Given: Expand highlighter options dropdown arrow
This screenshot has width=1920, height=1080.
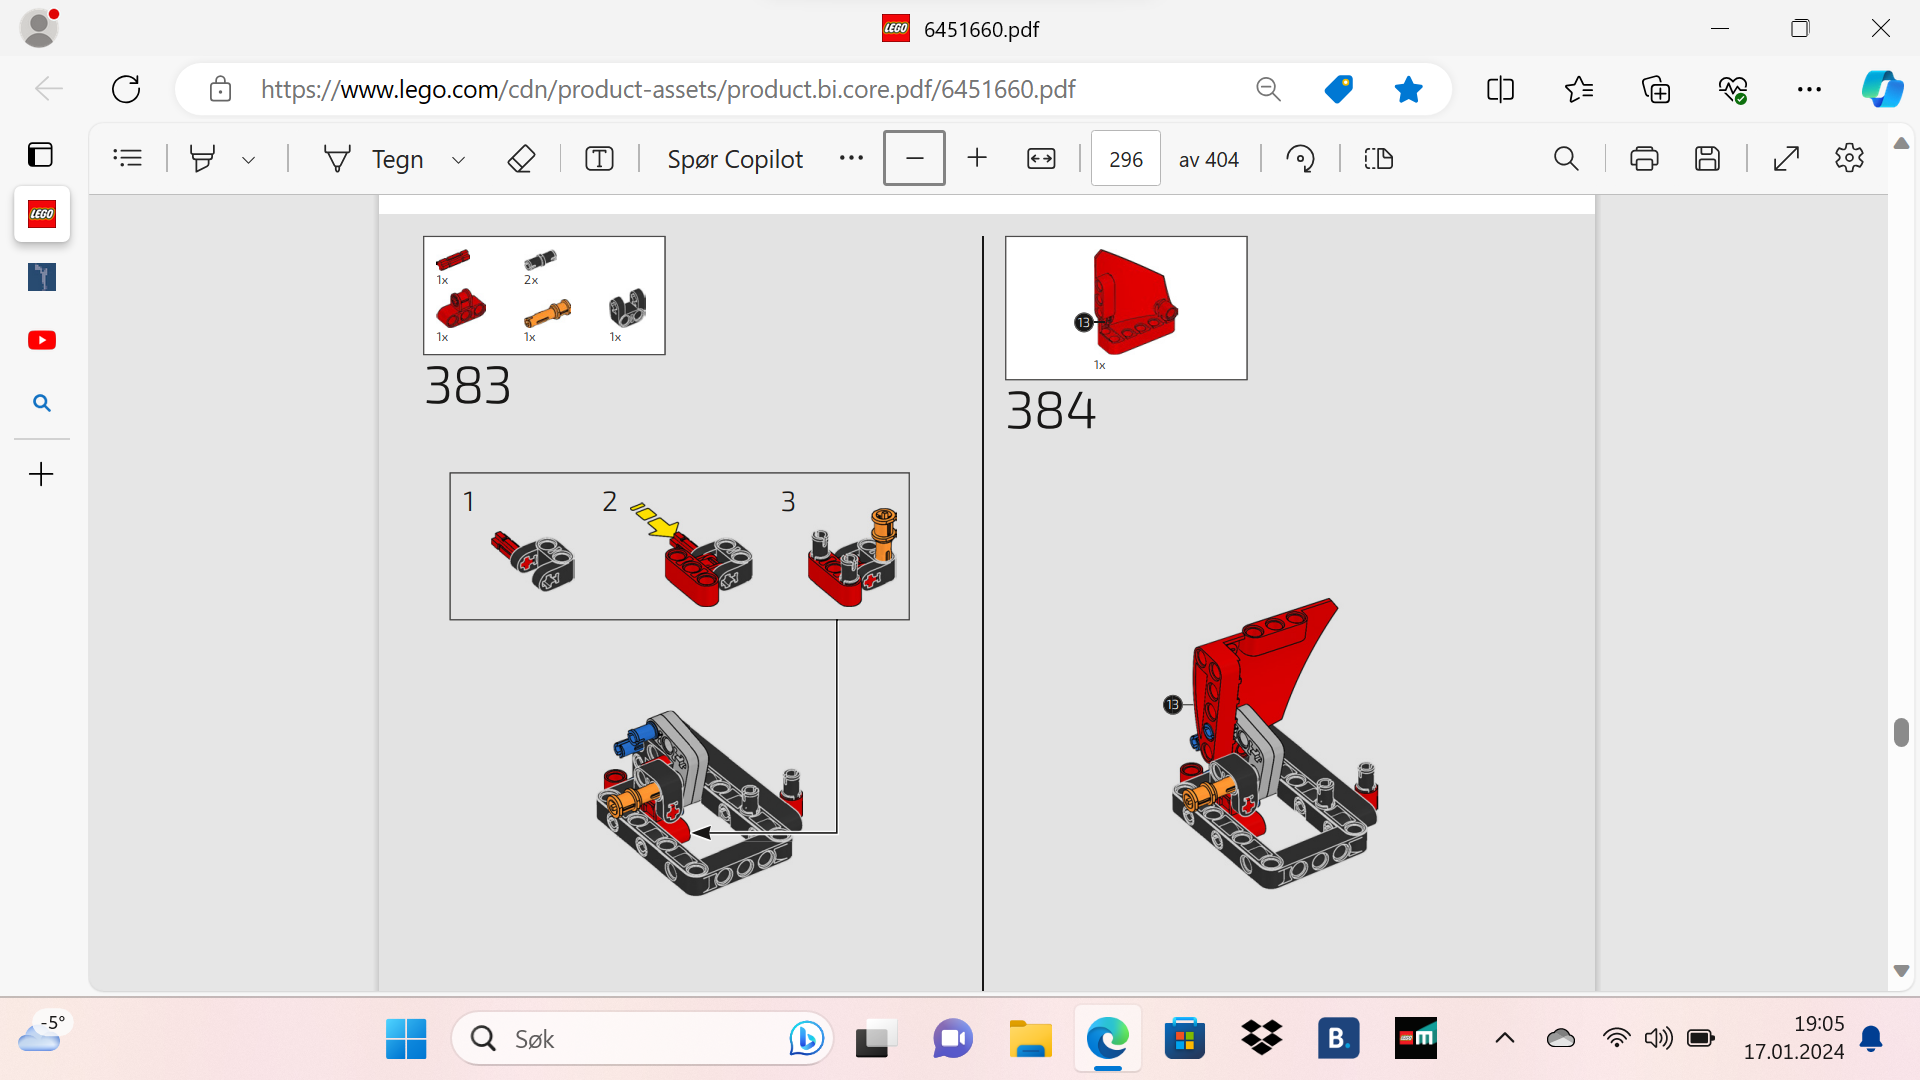Looking at the screenshot, I should 248,159.
